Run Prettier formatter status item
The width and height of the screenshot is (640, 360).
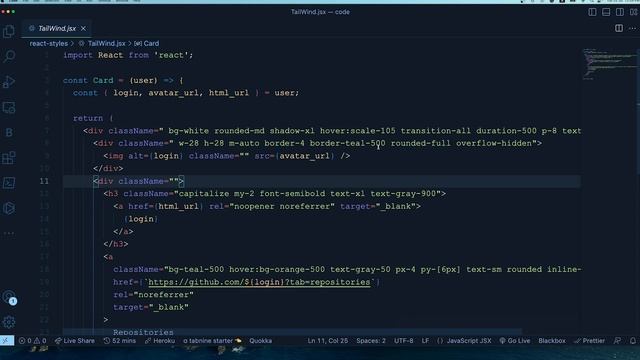589,340
